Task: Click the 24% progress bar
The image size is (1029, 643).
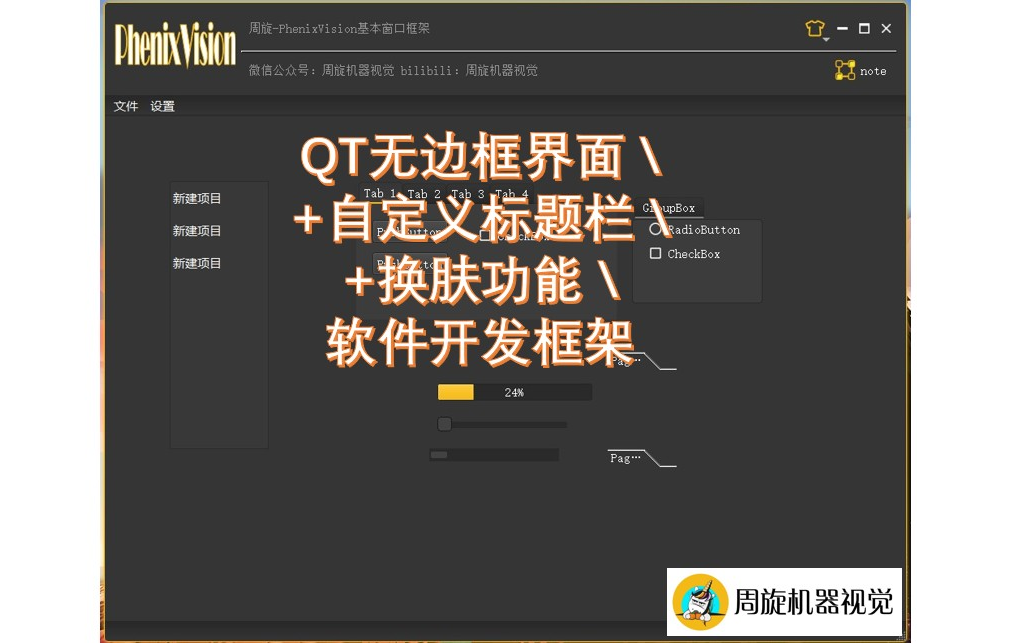Action: [x=514, y=392]
